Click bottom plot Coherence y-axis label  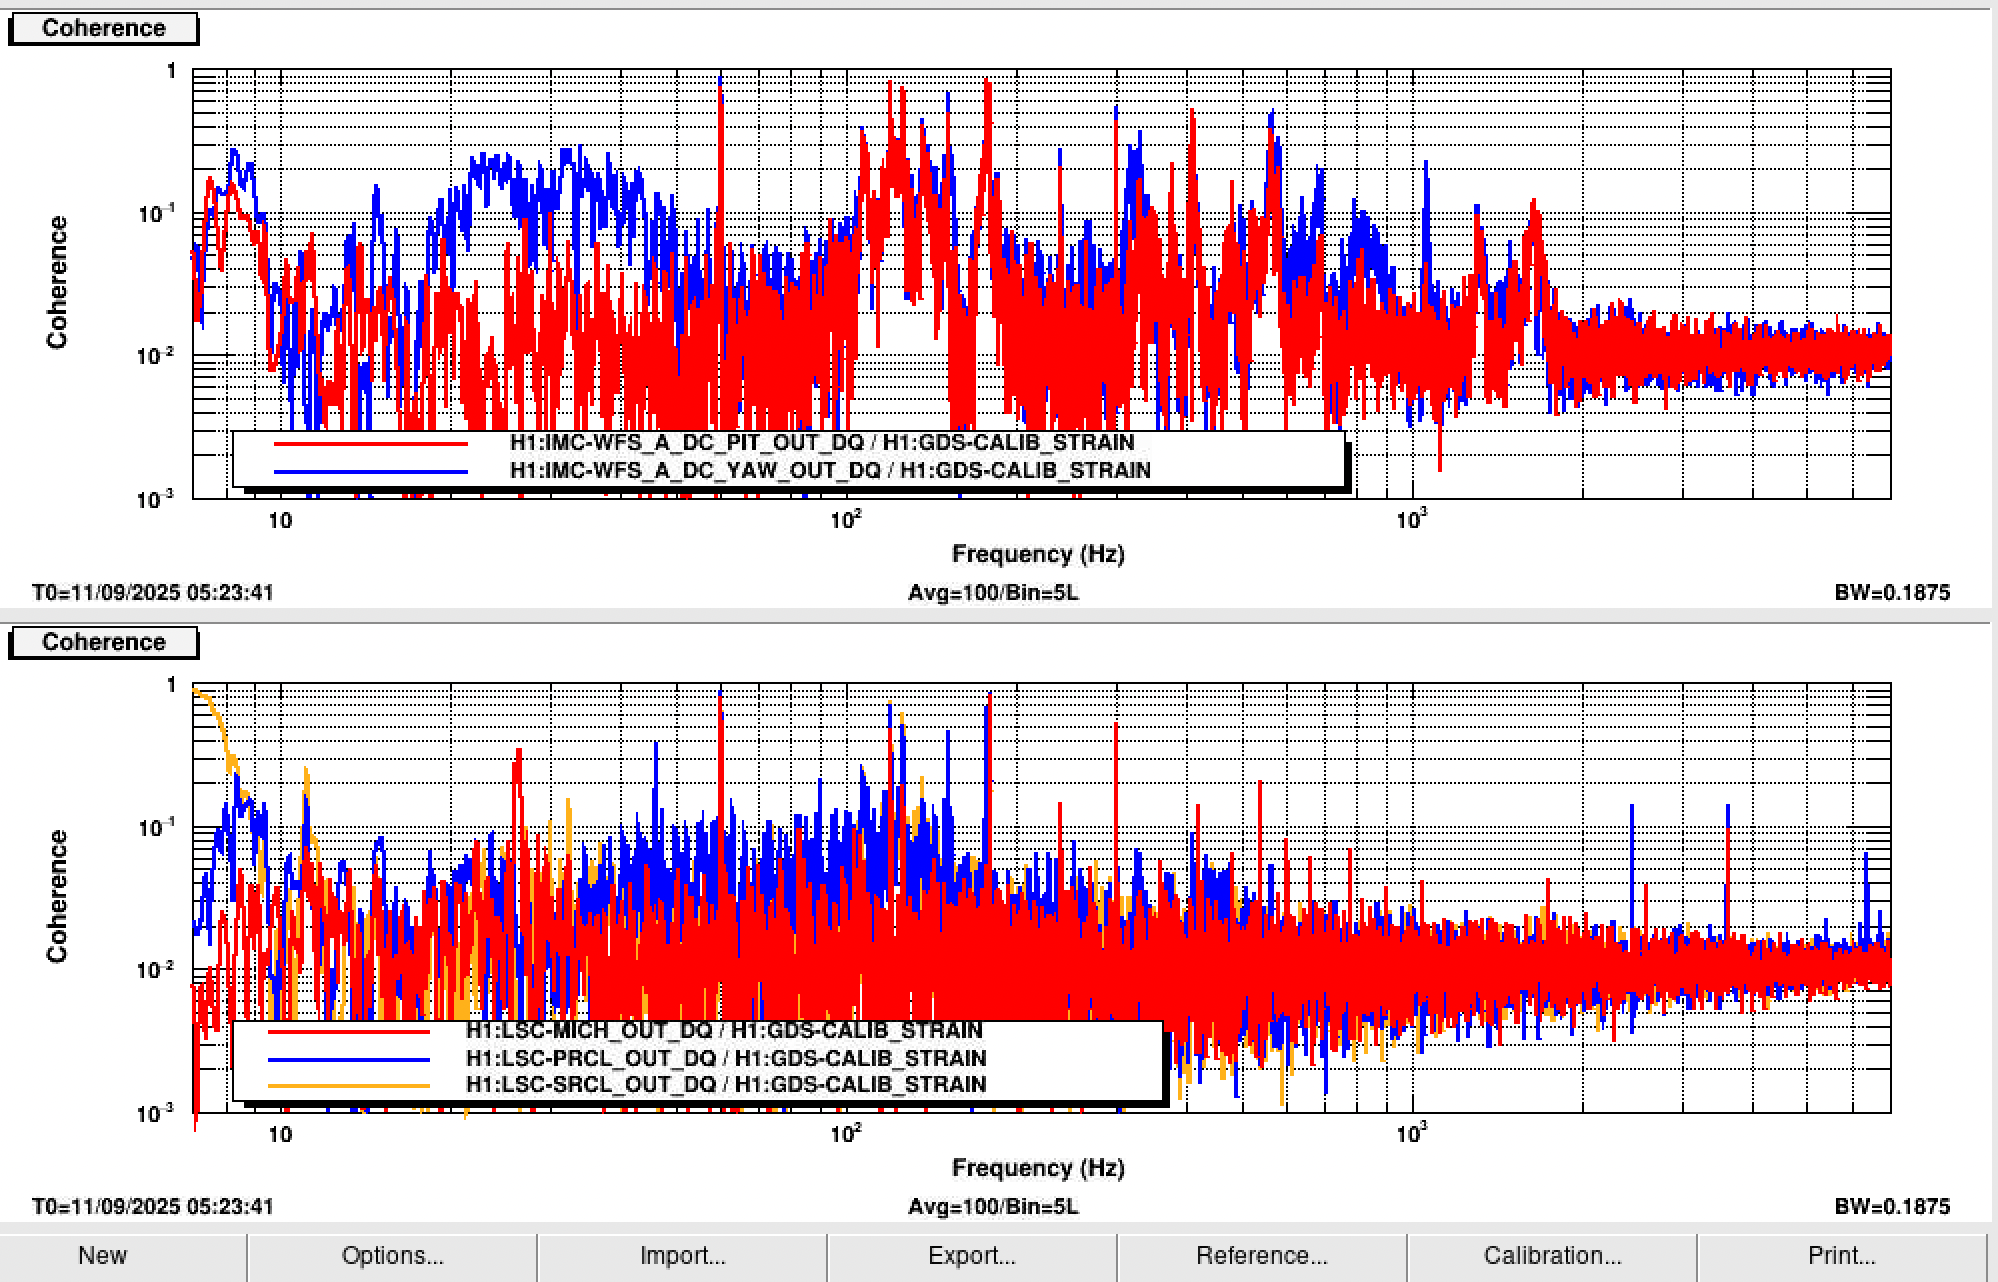click(57, 896)
